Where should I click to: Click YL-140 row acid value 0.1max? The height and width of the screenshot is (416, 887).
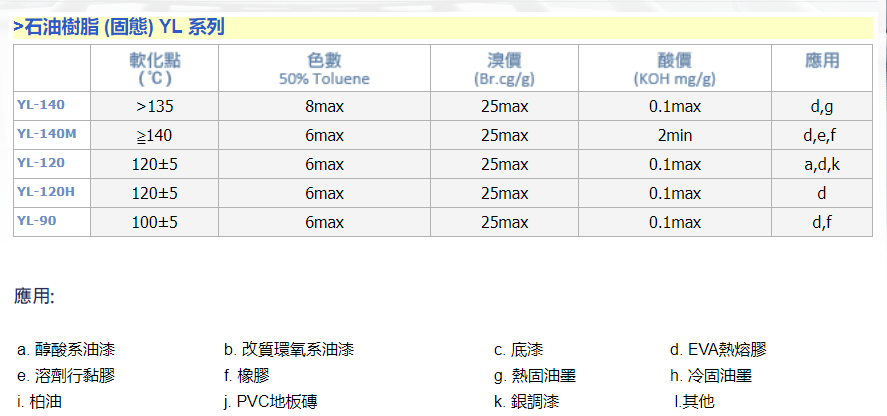pyautogui.click(x=674, y=106)
